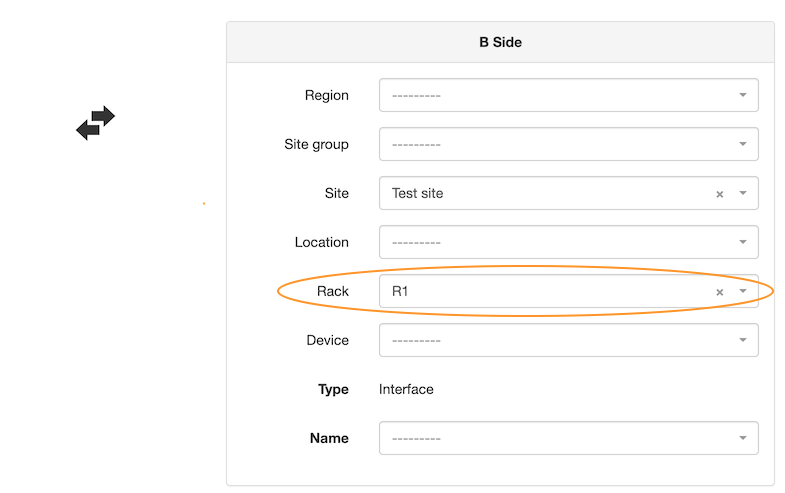Open the Name dropdown caret
The image size is (785, 493).
click(x=743, y=438)
